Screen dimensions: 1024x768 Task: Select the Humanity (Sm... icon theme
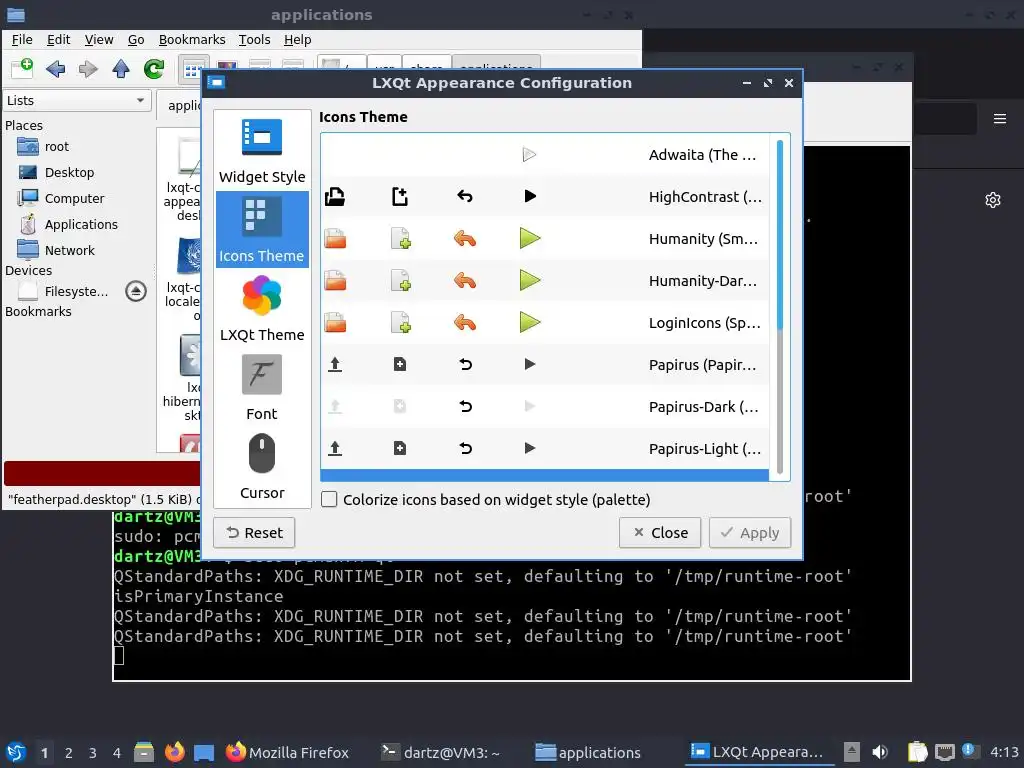click(545, 239)
